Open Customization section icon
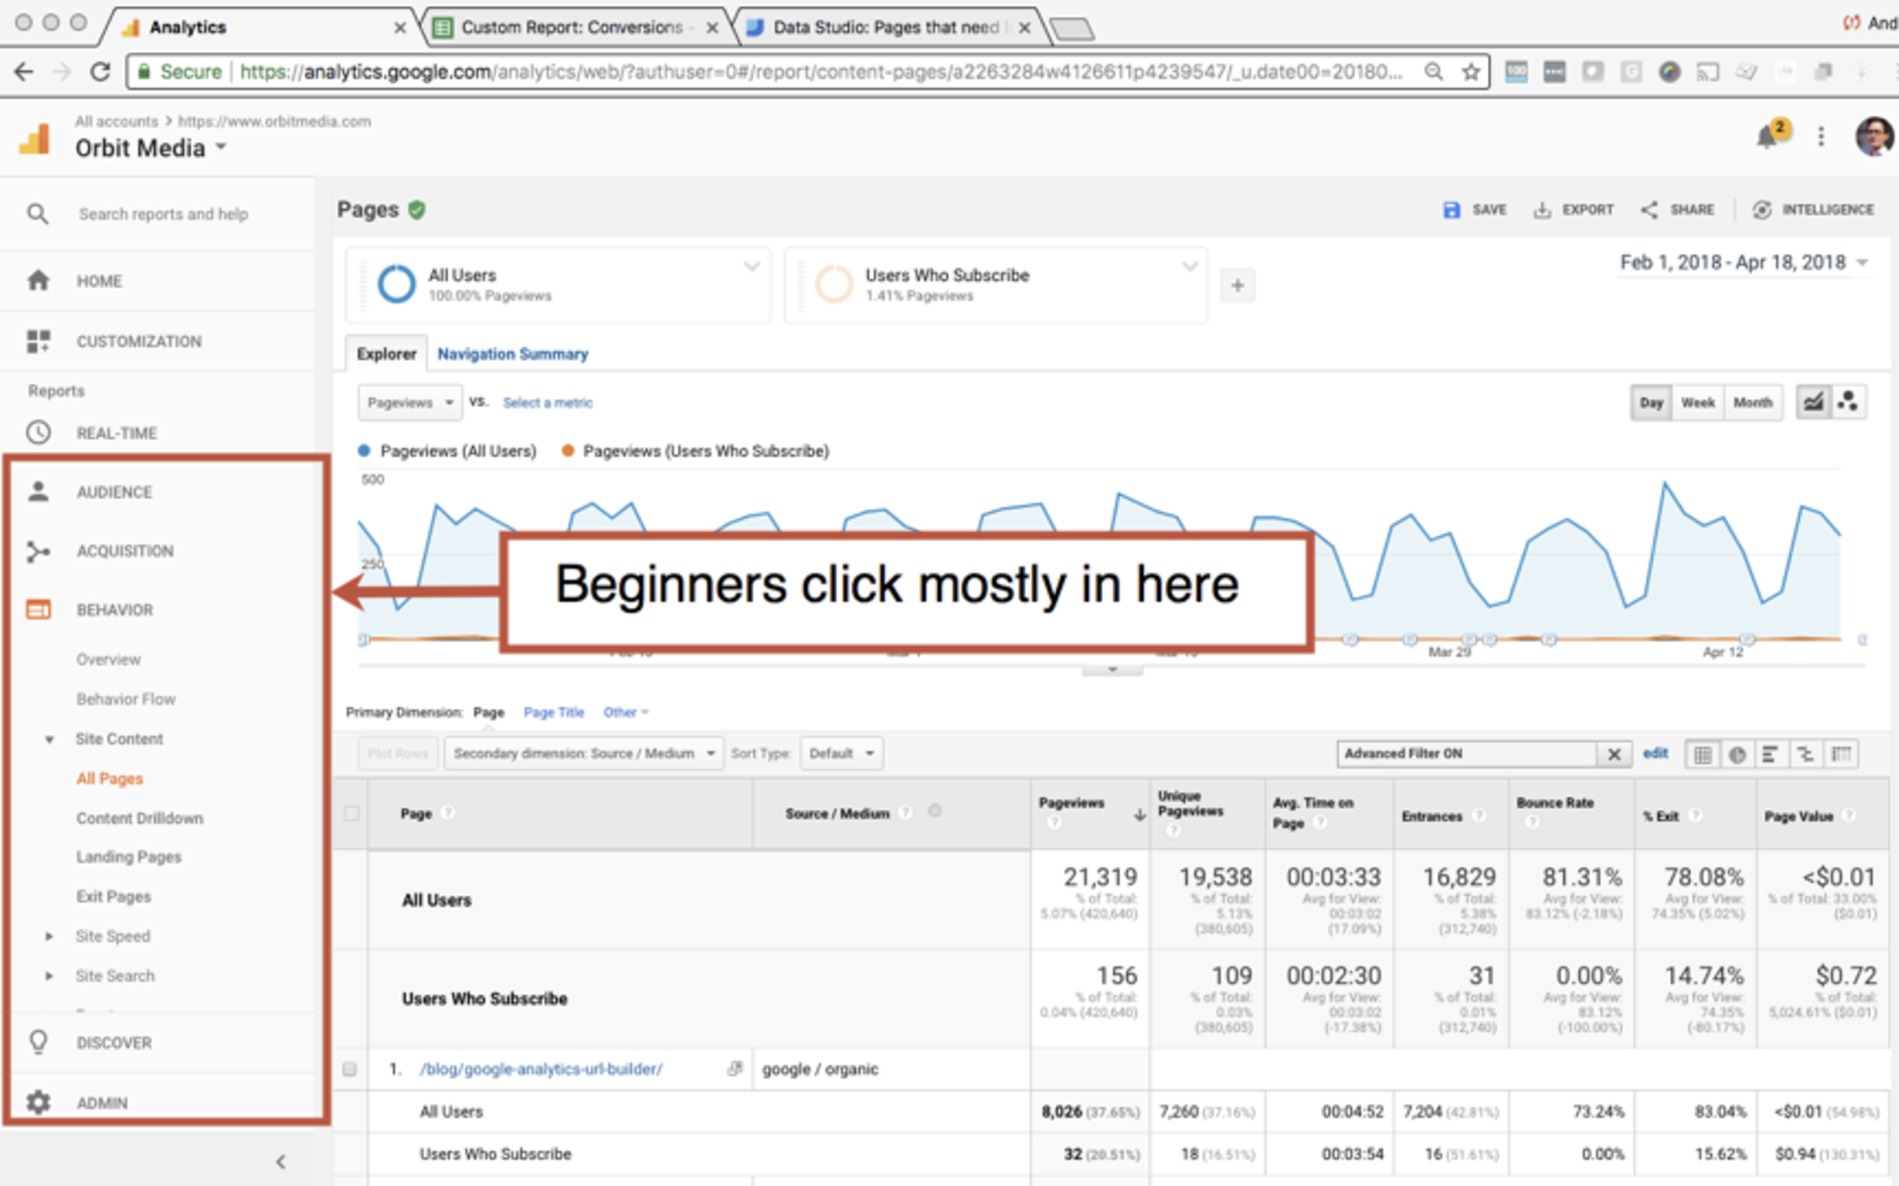The image size is (1899, 1186). (x=38, y=341)
